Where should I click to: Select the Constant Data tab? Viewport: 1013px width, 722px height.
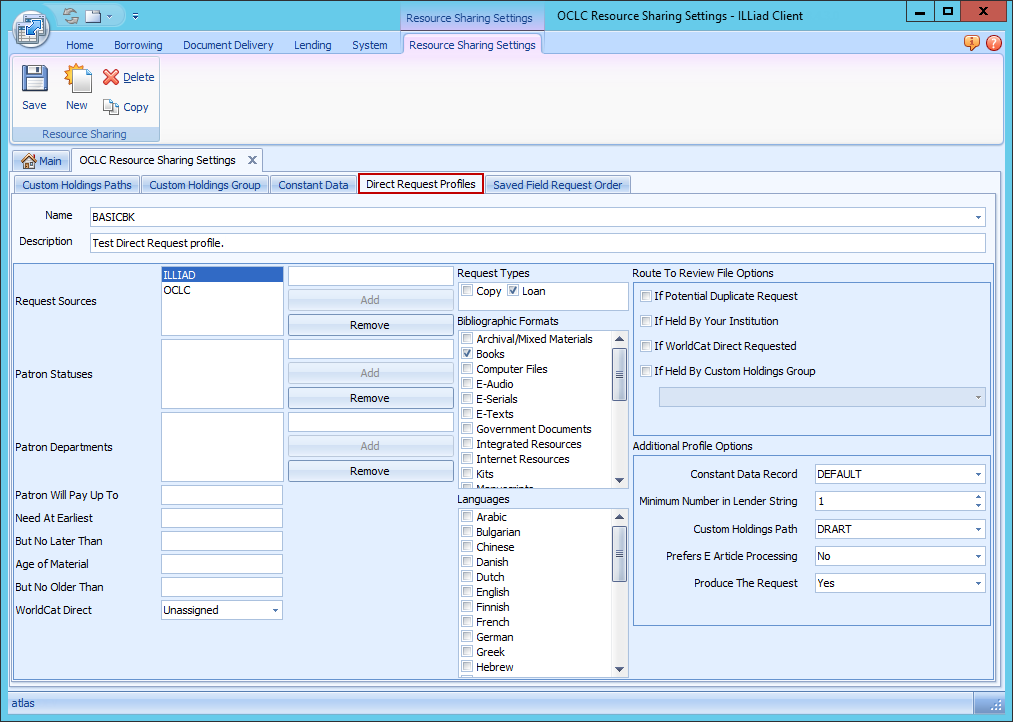pos(313,185)
